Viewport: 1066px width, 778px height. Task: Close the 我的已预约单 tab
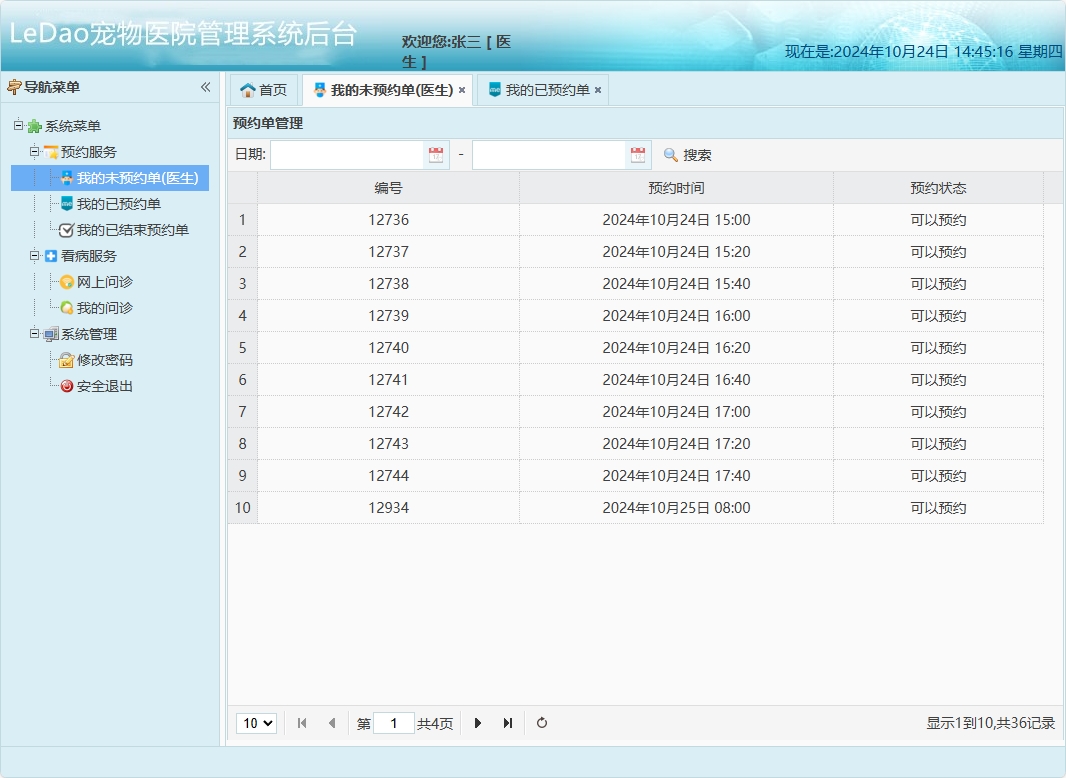point(597,89)
